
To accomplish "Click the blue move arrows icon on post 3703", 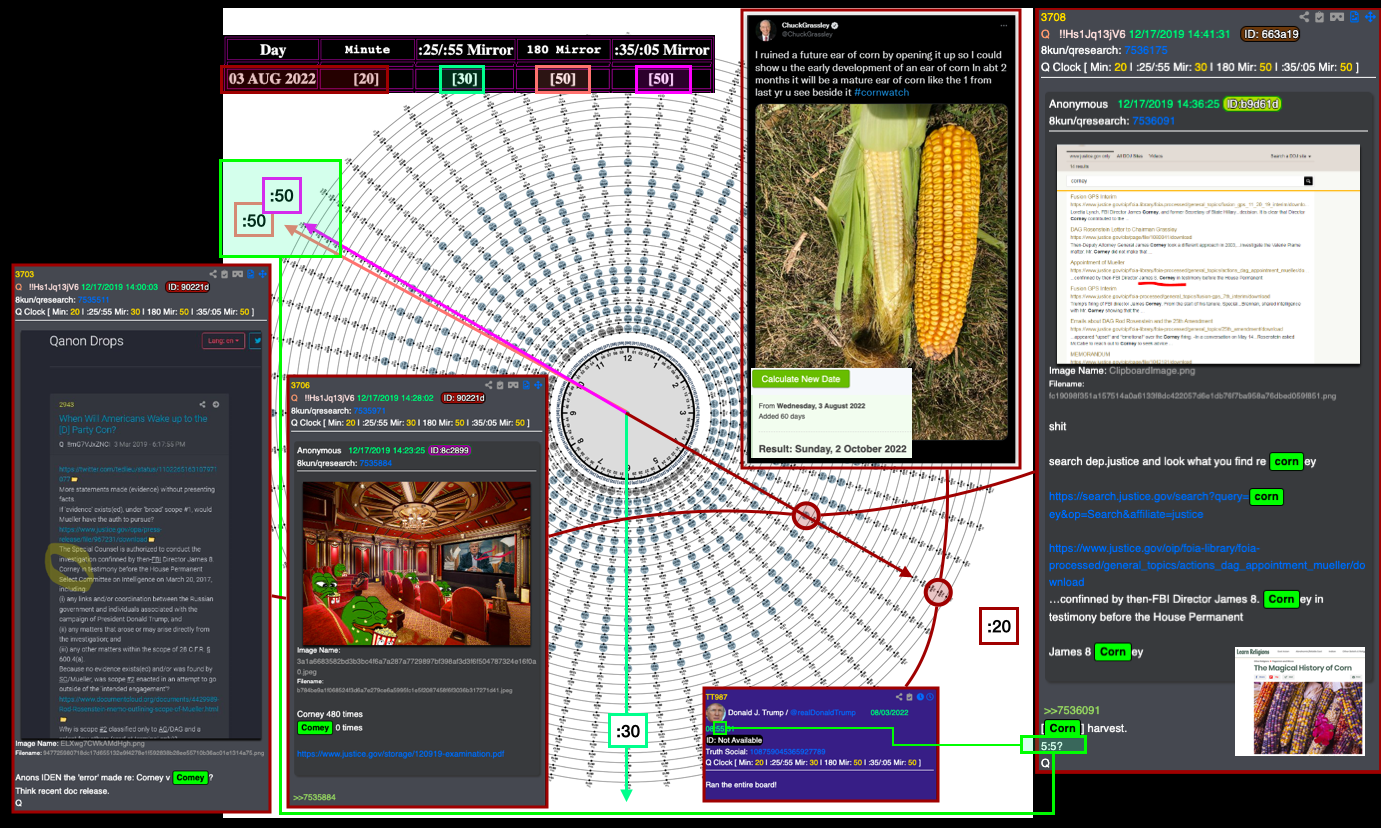I will tap(262, 274).
